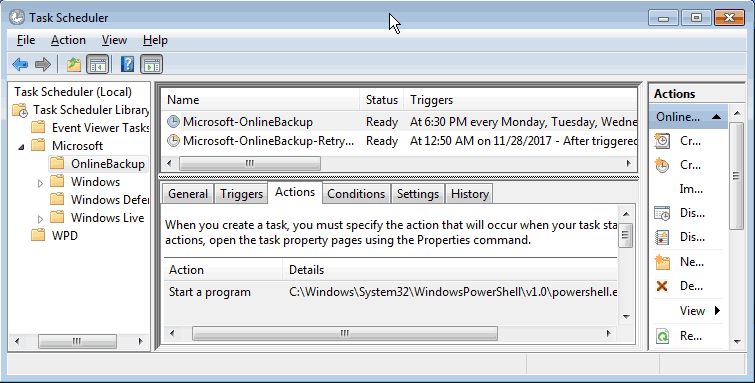
Task: Click the detail pane vertical scrollbar thumb
Action: (626, 235)
